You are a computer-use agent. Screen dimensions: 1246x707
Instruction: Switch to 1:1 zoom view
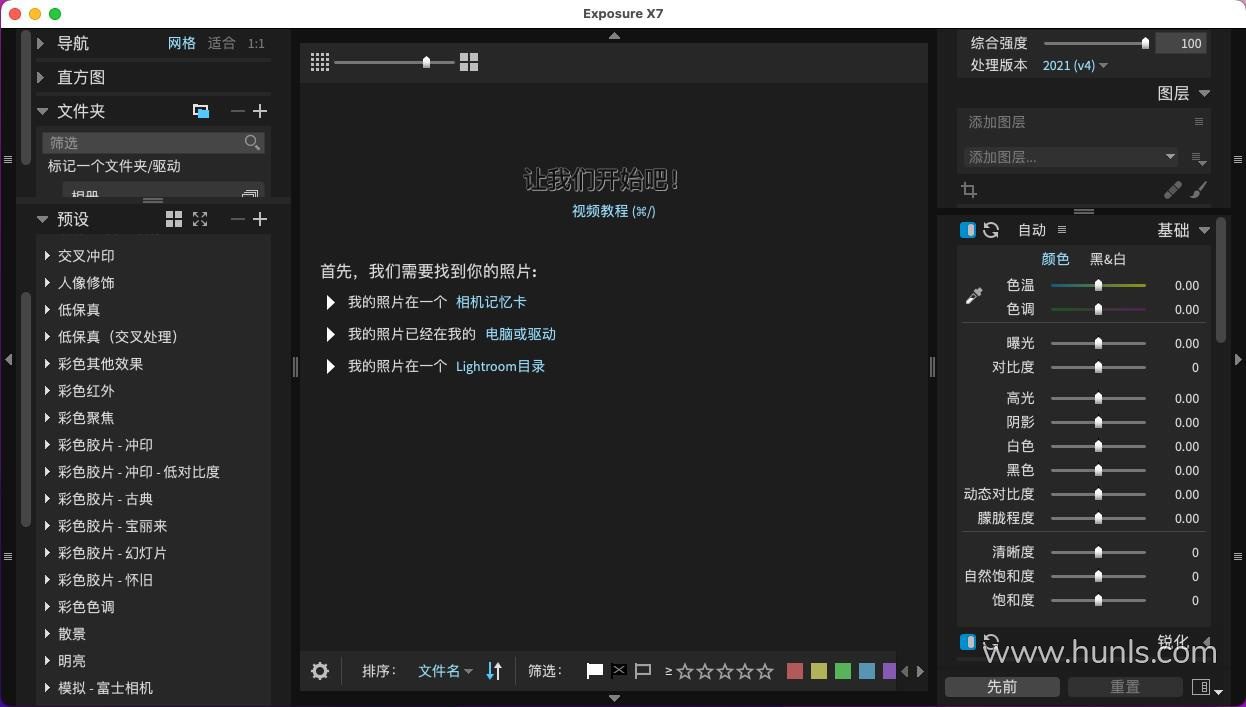pos(256,43)
